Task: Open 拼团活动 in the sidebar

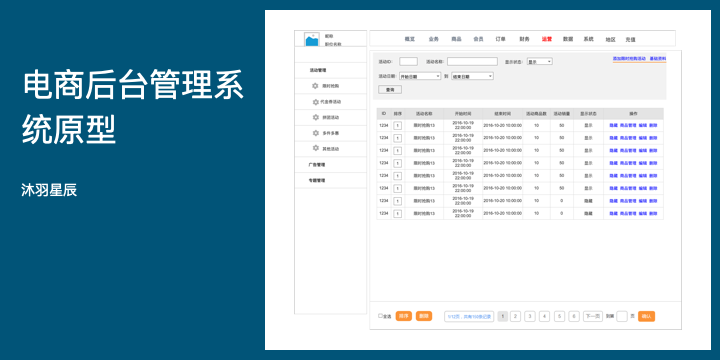Action: click(x=331, y=117)
